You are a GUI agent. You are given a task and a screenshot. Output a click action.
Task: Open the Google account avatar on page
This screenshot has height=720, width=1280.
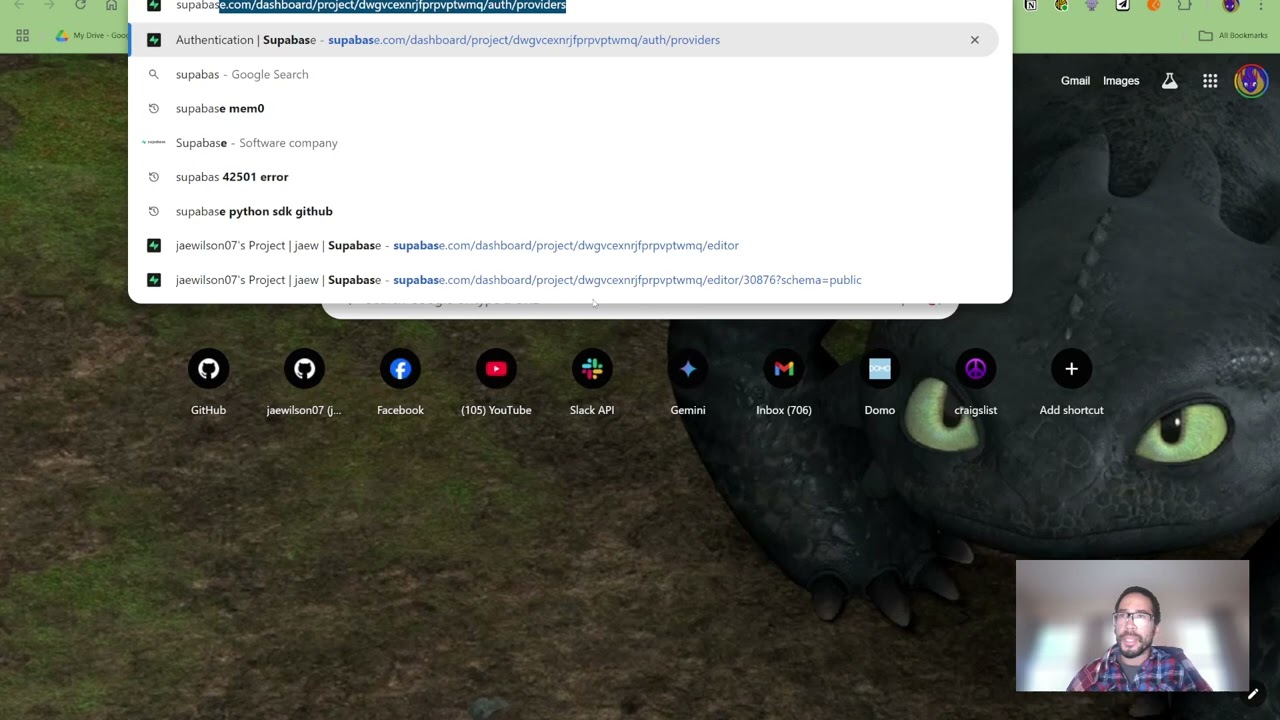pos(1251,81)
